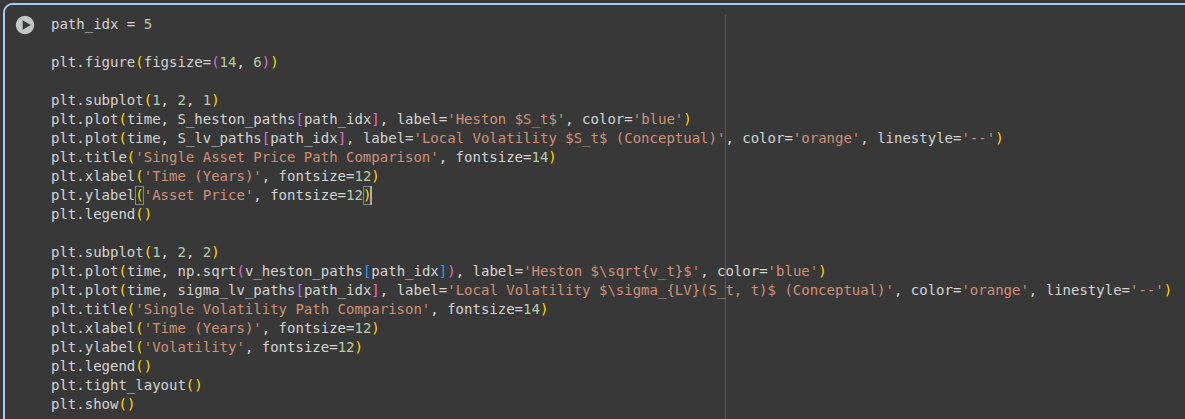The image size is (1185, 419).
Task: Place cursor in first plt.subplot(1, 2, 1) line
Action: click(x=135, y=100)
